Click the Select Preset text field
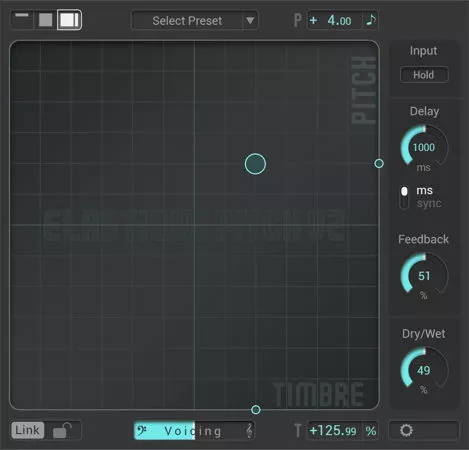Viewport: 469px width, 450px height. tap(187, 21)
